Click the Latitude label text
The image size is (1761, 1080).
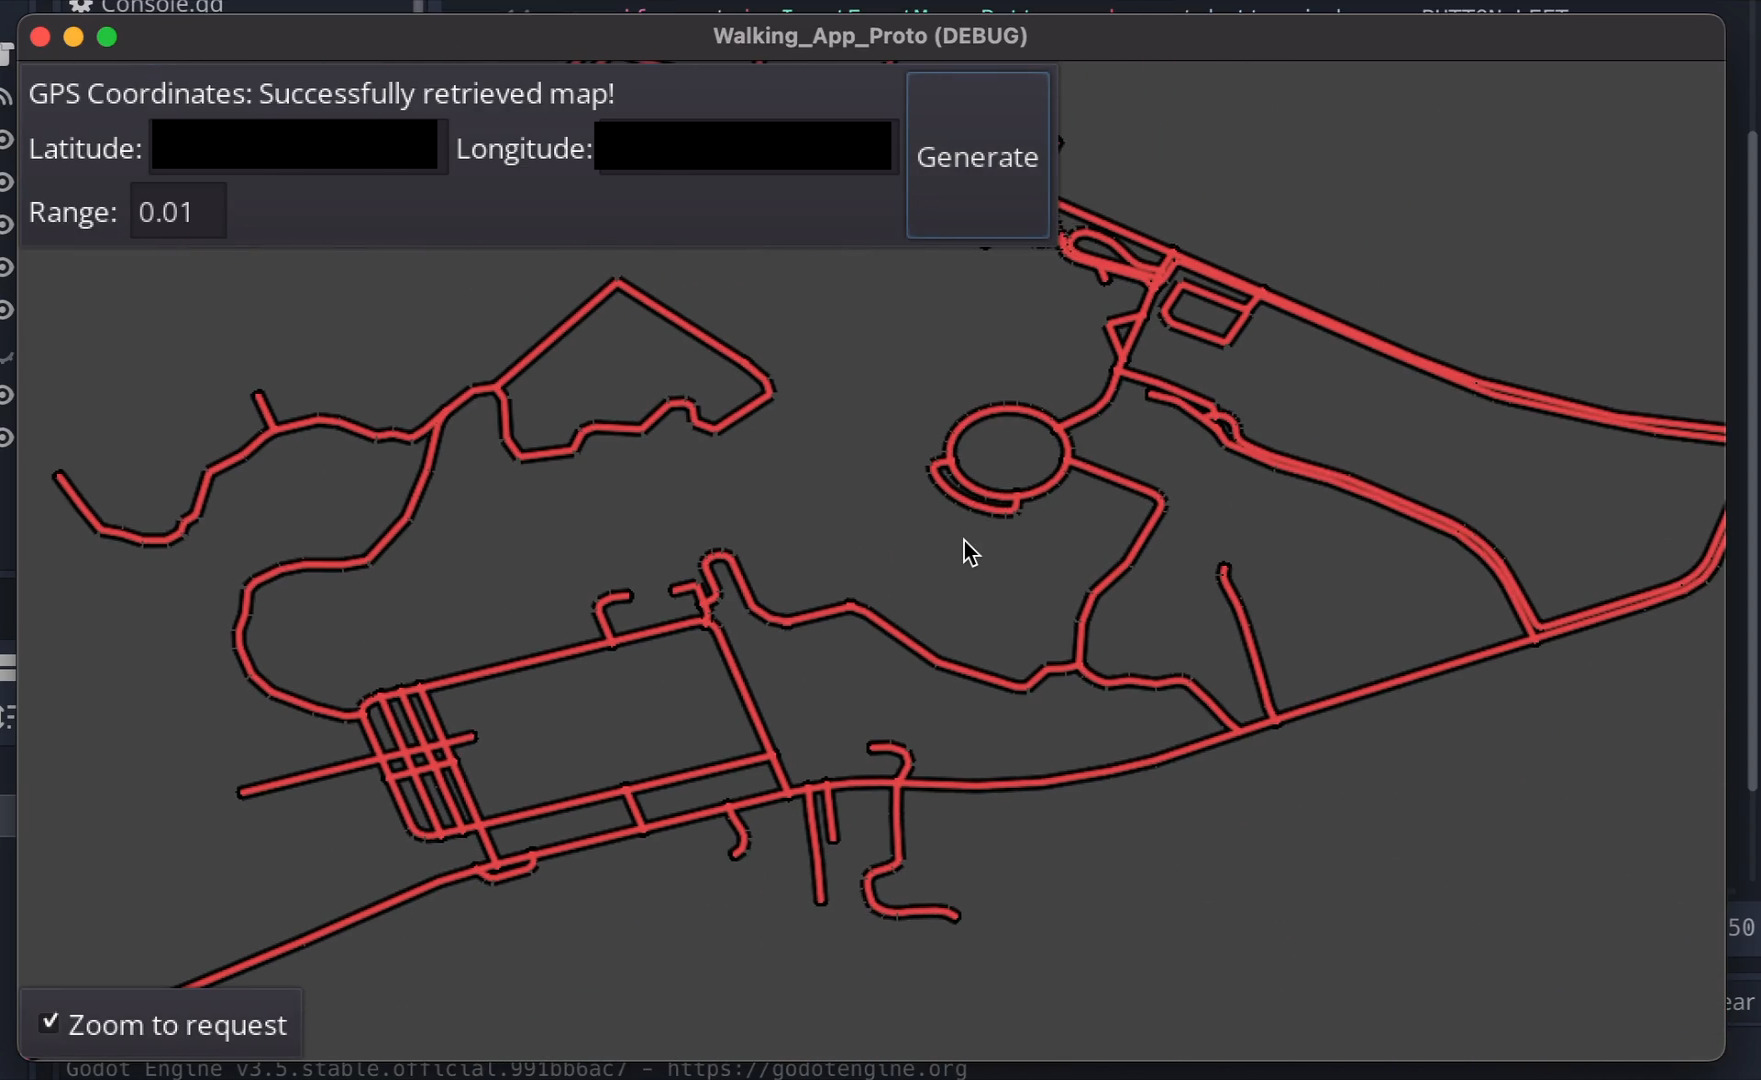(x=85, y=149)
